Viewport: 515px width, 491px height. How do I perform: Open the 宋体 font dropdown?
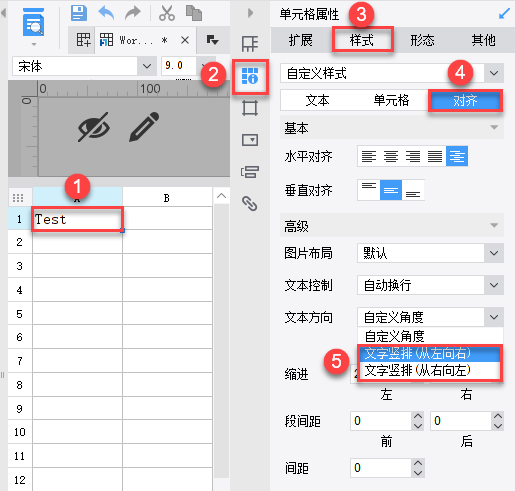(147, 66)
